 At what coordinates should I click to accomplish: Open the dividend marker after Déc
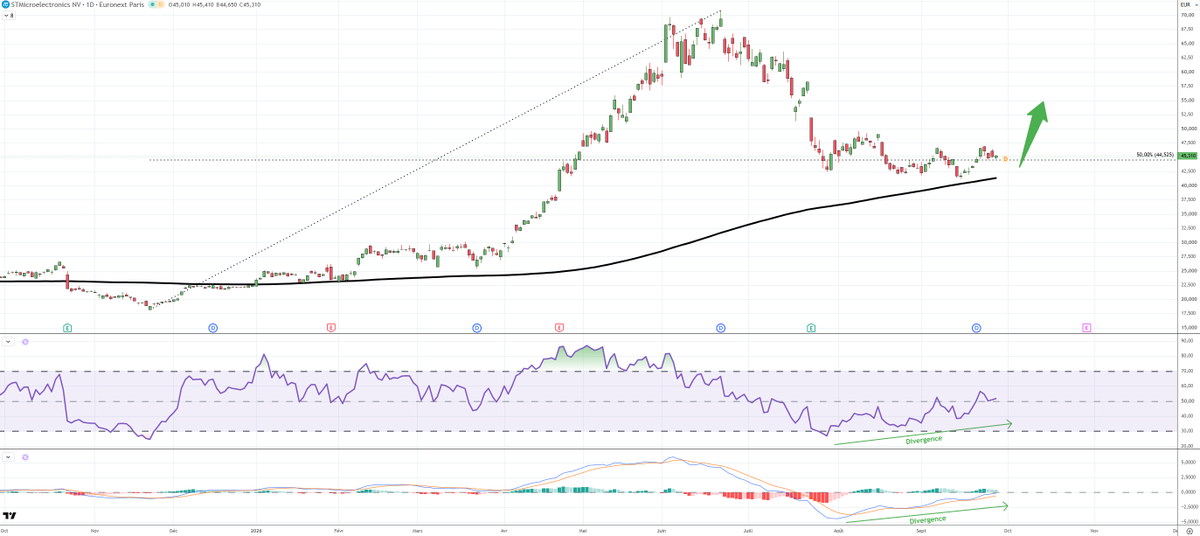[x=213, y=327]
